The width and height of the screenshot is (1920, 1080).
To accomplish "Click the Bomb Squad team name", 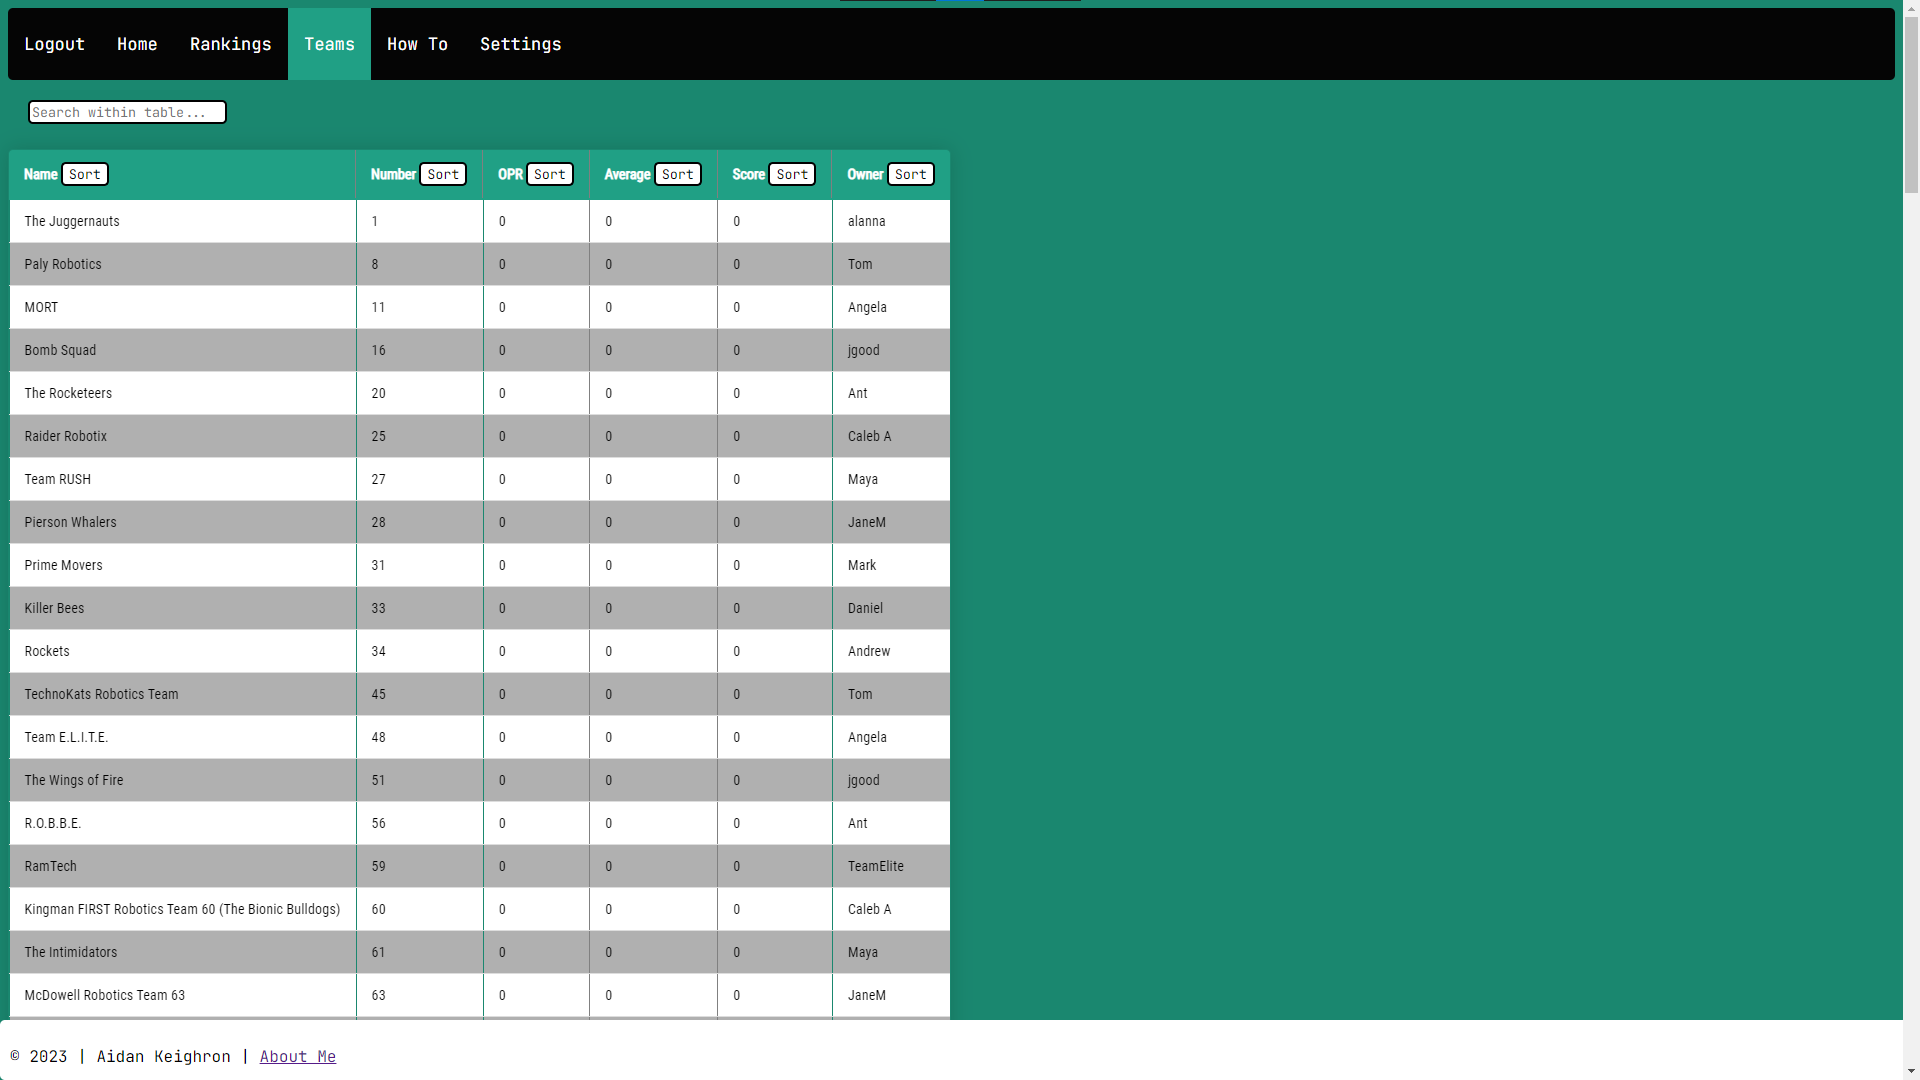I will [60, 350].
